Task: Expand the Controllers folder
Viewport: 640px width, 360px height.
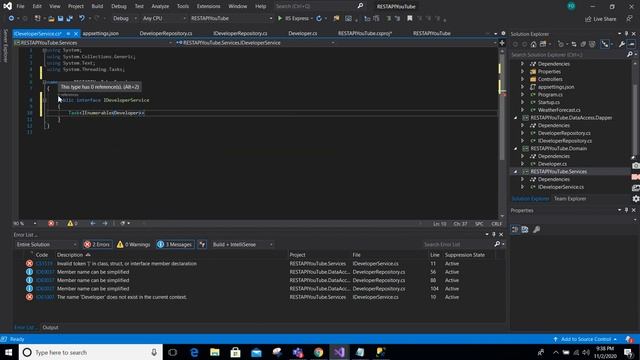Action: tap(522, 79)
